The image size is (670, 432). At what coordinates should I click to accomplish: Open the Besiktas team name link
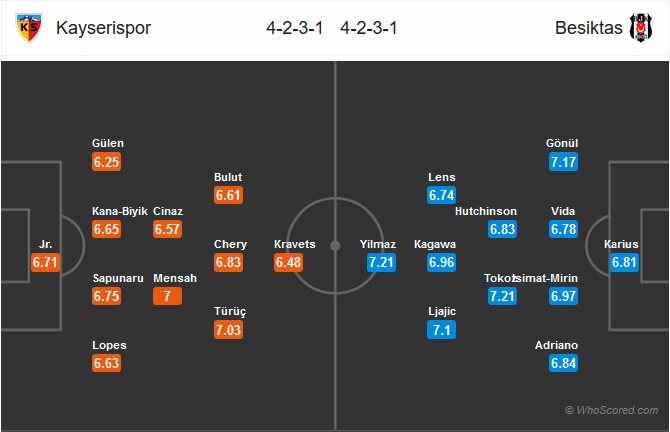pos(589,28)
